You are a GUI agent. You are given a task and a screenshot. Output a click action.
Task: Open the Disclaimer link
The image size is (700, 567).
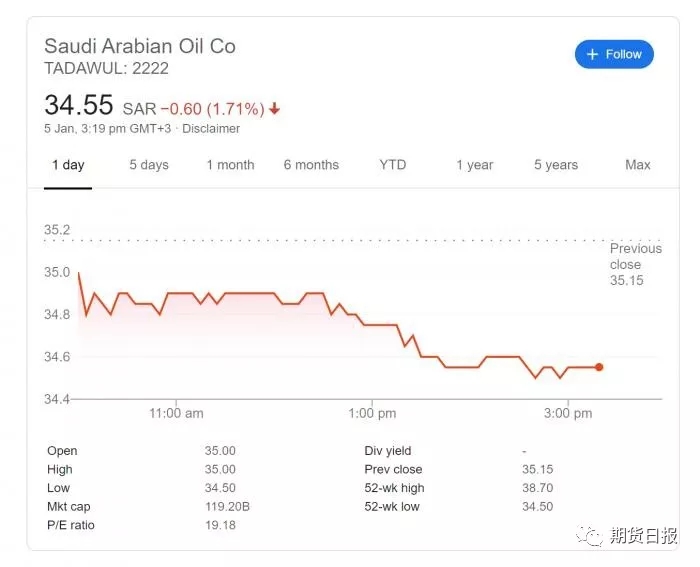[211, 129]
